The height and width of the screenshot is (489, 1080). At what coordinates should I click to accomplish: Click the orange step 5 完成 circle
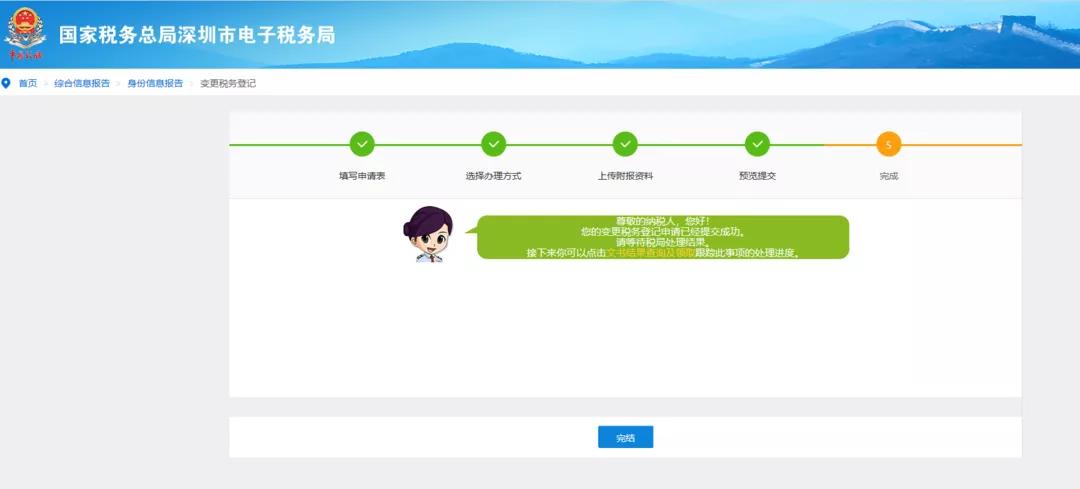(x=889, y=144)
